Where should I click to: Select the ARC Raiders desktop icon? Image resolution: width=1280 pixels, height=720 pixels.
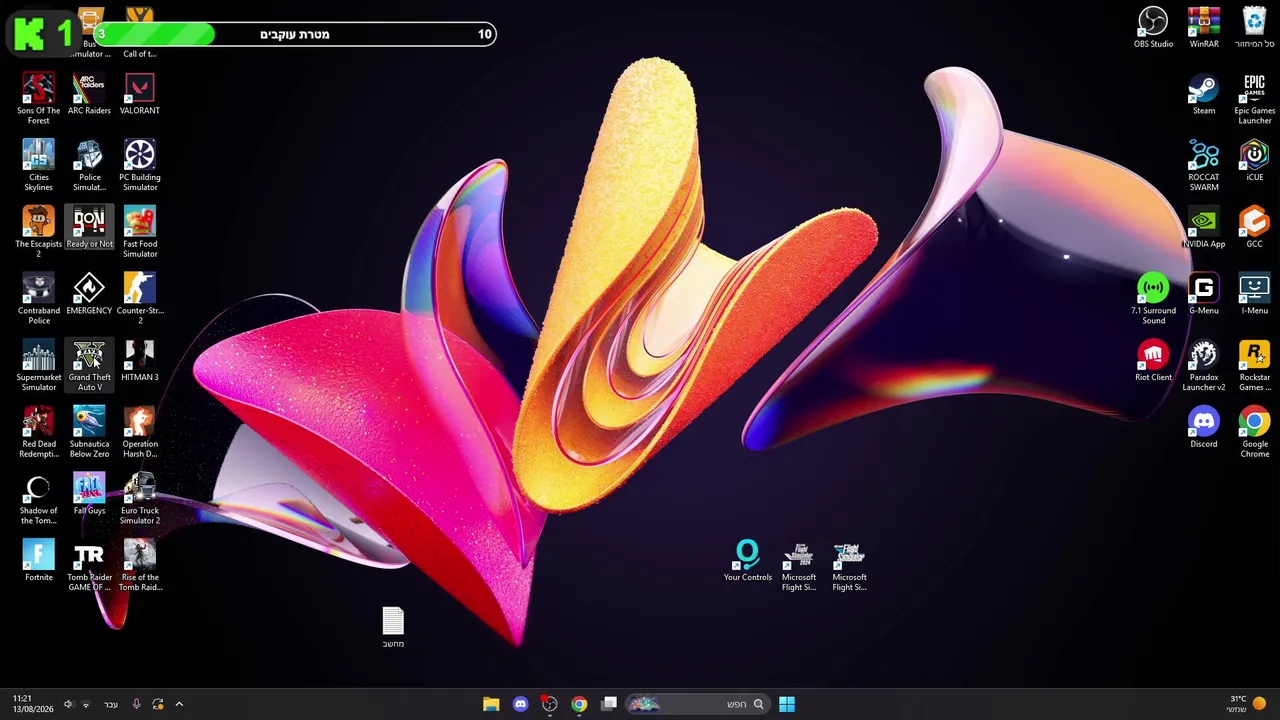point(89,95)
